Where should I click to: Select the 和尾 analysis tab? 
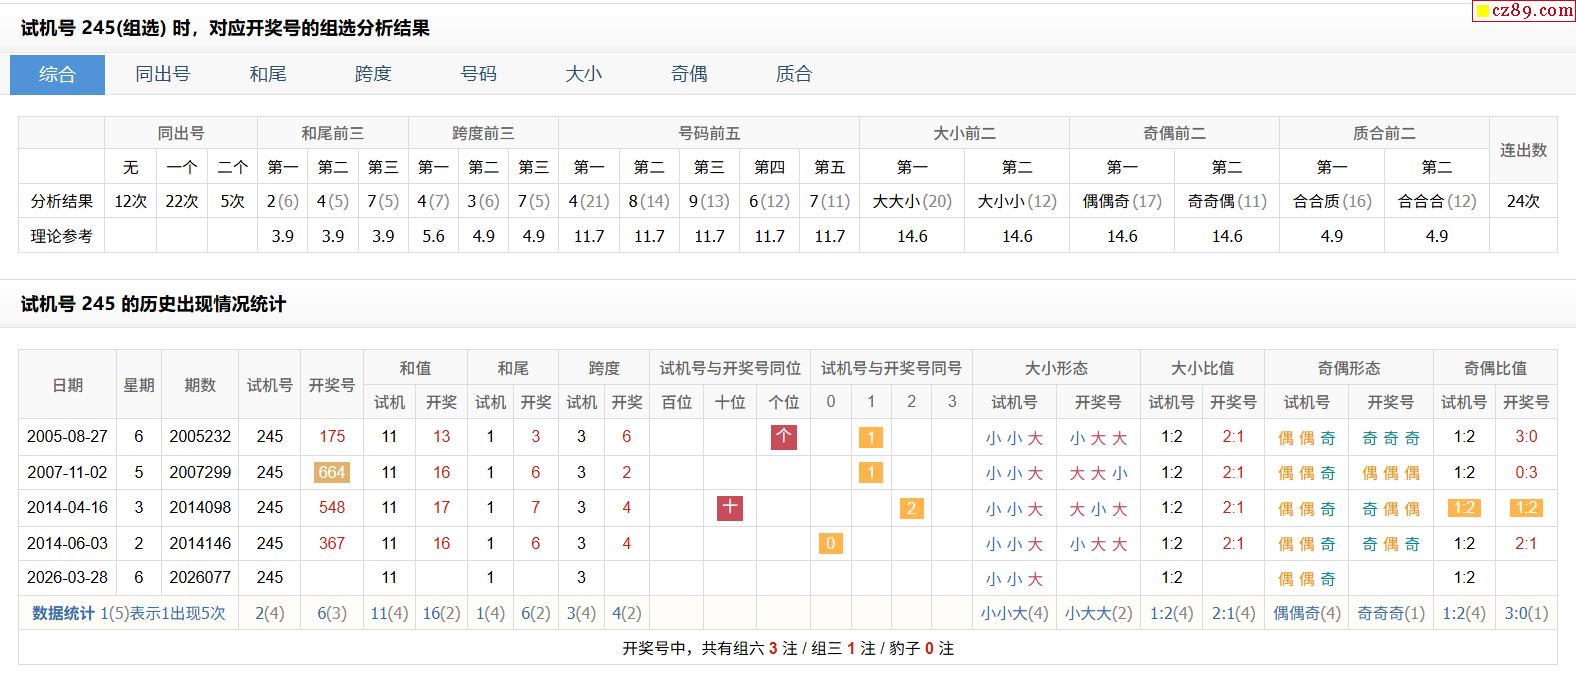point(268,74)
